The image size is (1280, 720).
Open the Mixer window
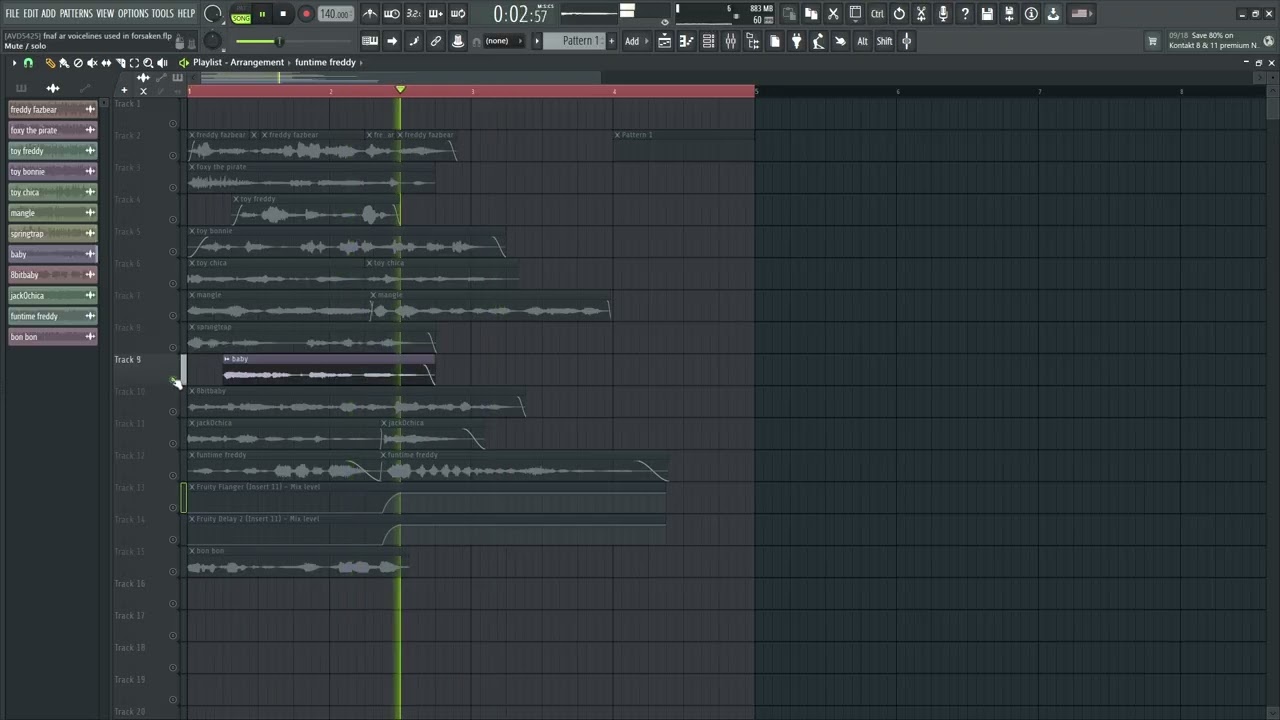click(730, 41)
